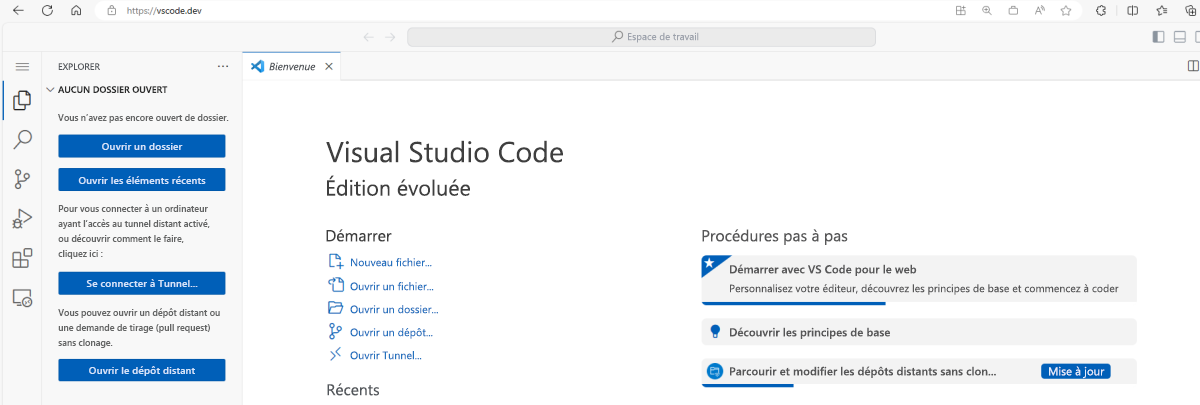This screenshot has height=405, width=1200.
Task: Open the hamburger application menu
Action: 21,66
